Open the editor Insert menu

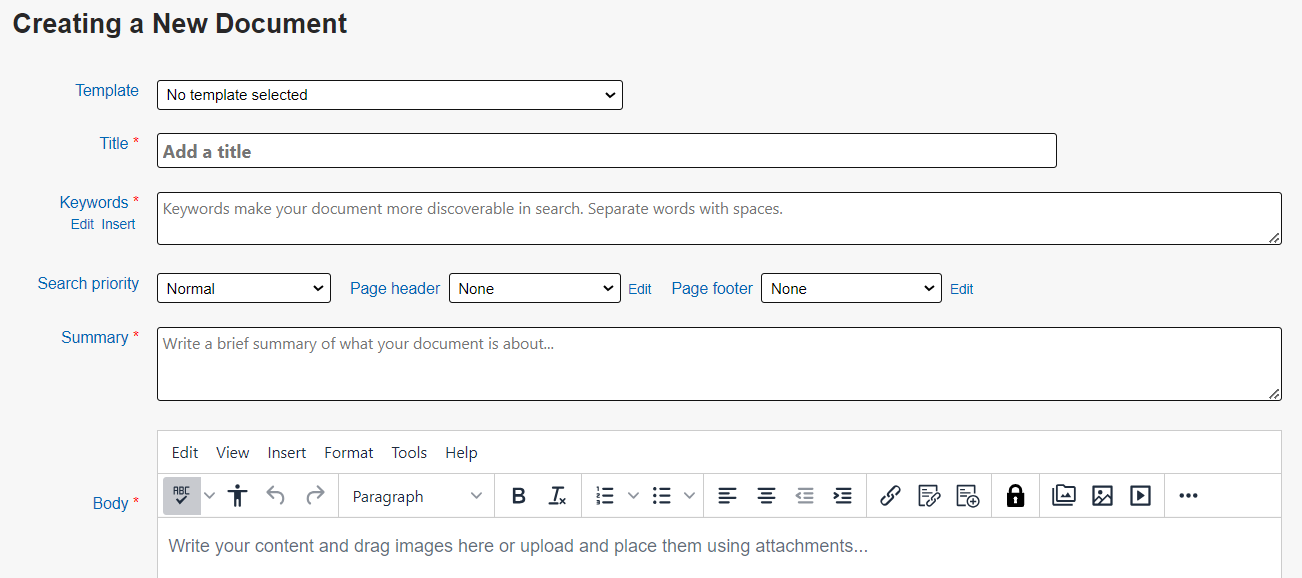(287, 453)
